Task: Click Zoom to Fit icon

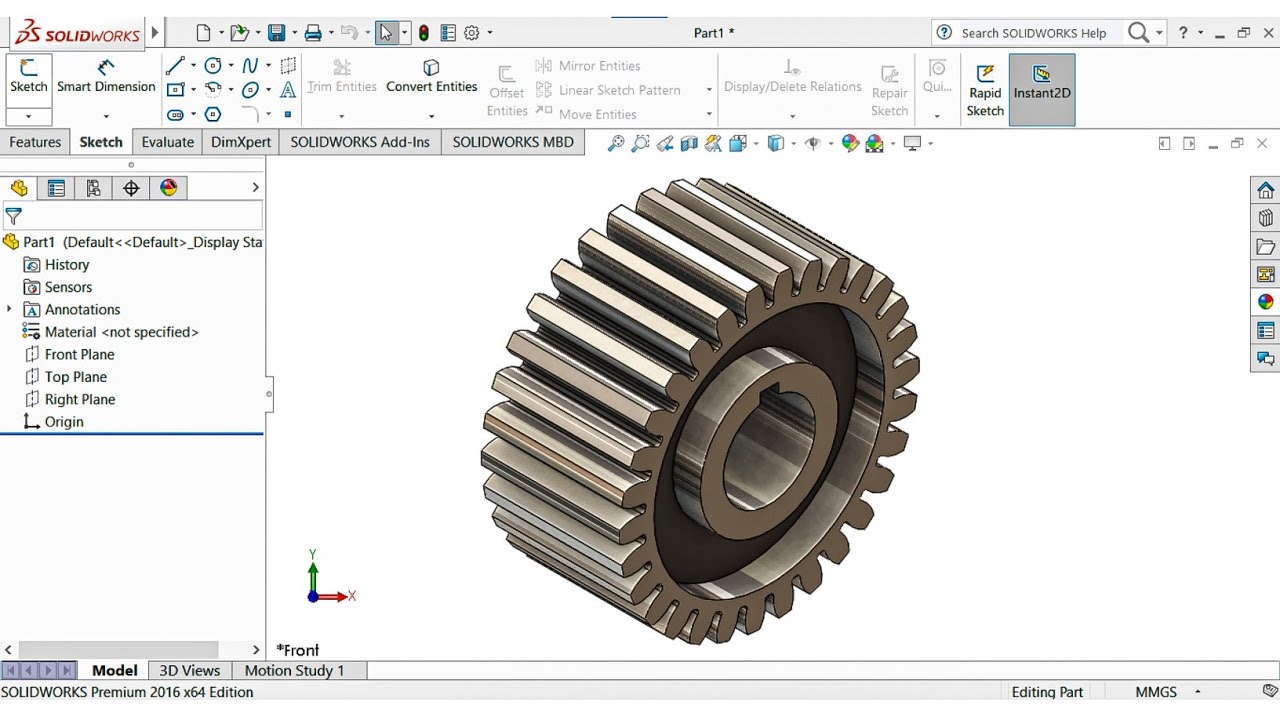Action: click(616, 143)
